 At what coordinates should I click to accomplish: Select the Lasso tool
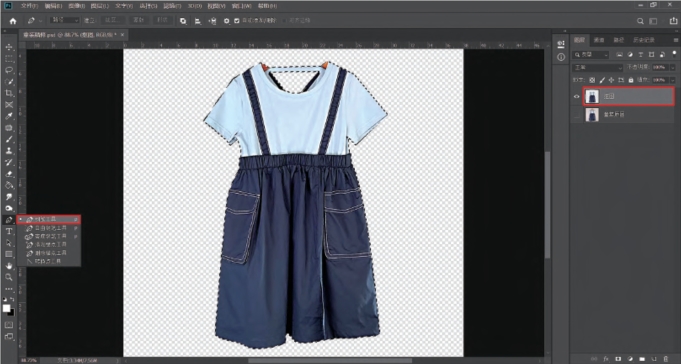(x=9, y=70)
